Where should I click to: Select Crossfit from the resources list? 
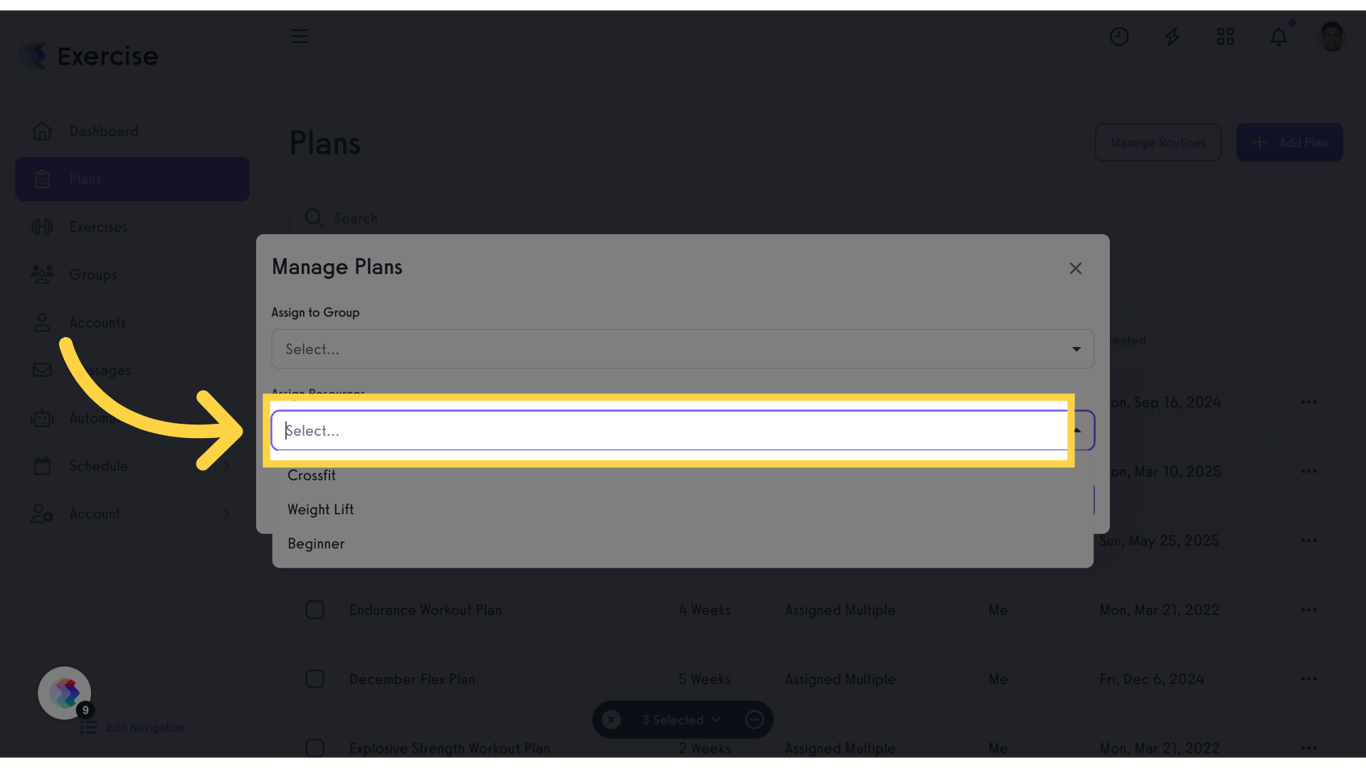click(x=311, y=475)
